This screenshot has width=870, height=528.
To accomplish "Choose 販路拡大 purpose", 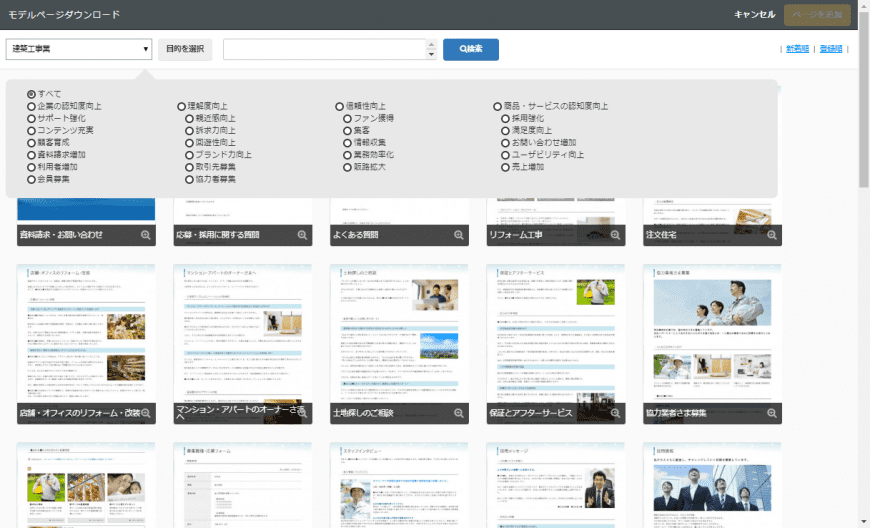I will (x=347, y=167).
